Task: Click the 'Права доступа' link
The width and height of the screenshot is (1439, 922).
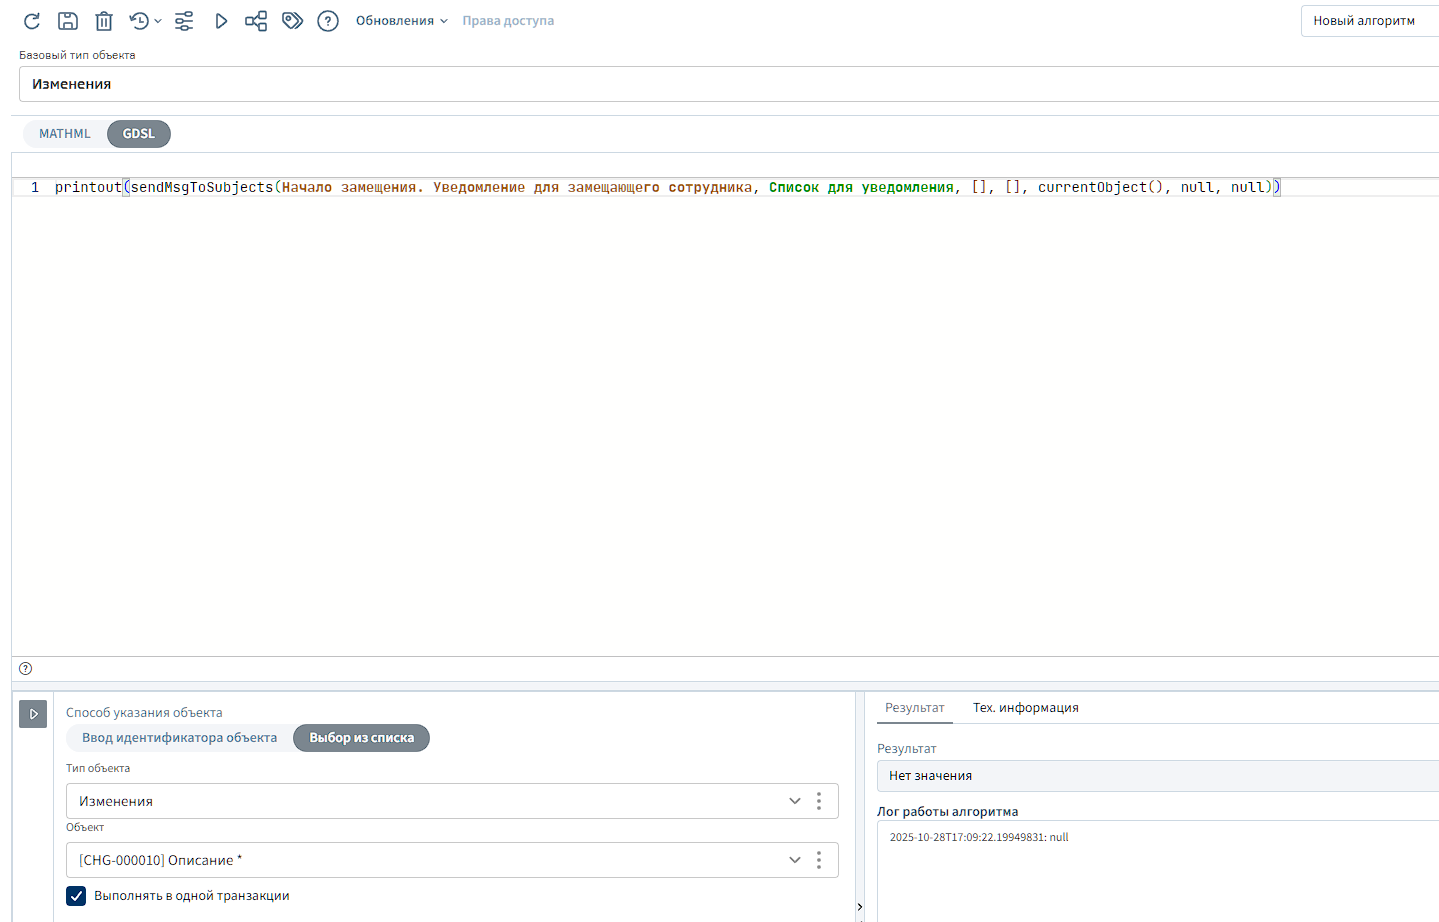Action: tap(508, 21)
